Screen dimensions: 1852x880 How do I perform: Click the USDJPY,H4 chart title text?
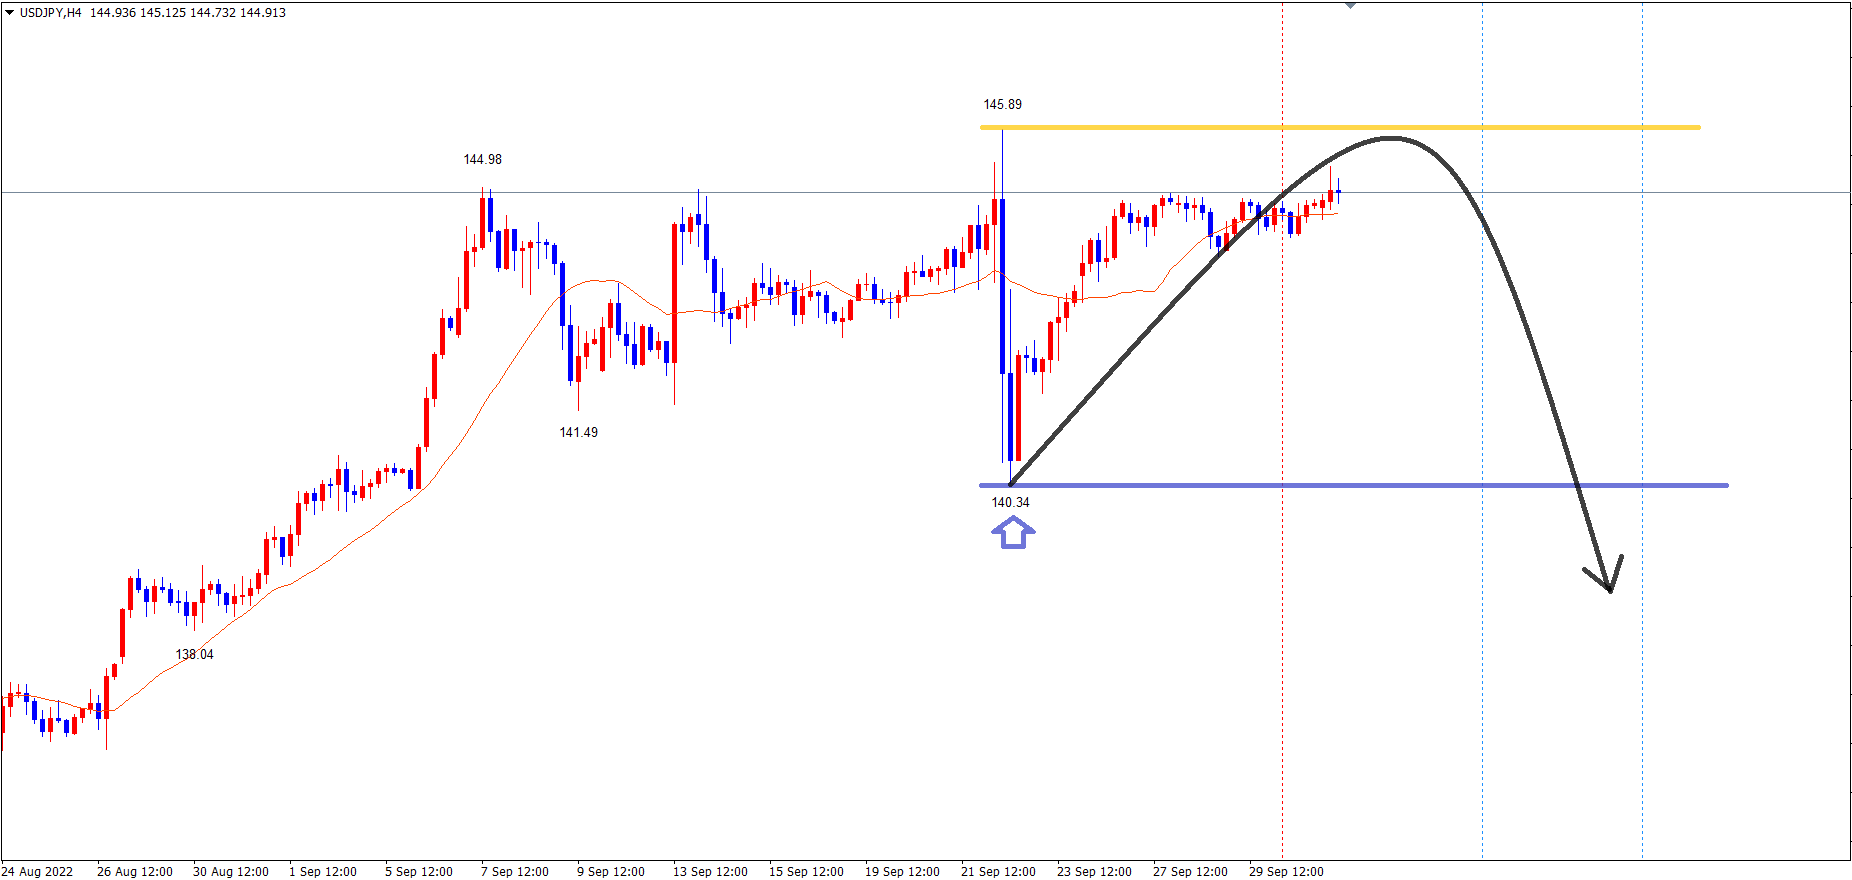tap(50, 13)
